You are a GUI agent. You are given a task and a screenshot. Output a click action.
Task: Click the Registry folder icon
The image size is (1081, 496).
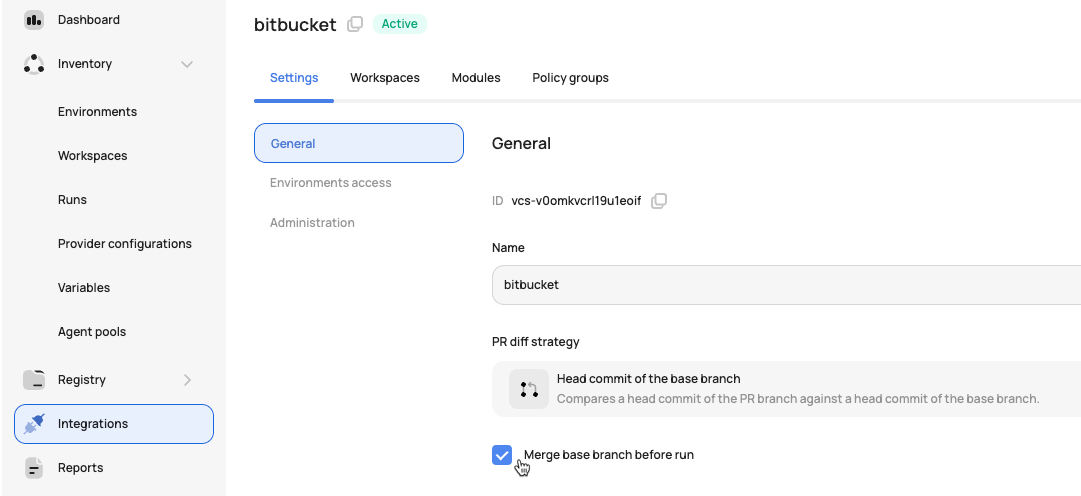click(x=34, y=380)
